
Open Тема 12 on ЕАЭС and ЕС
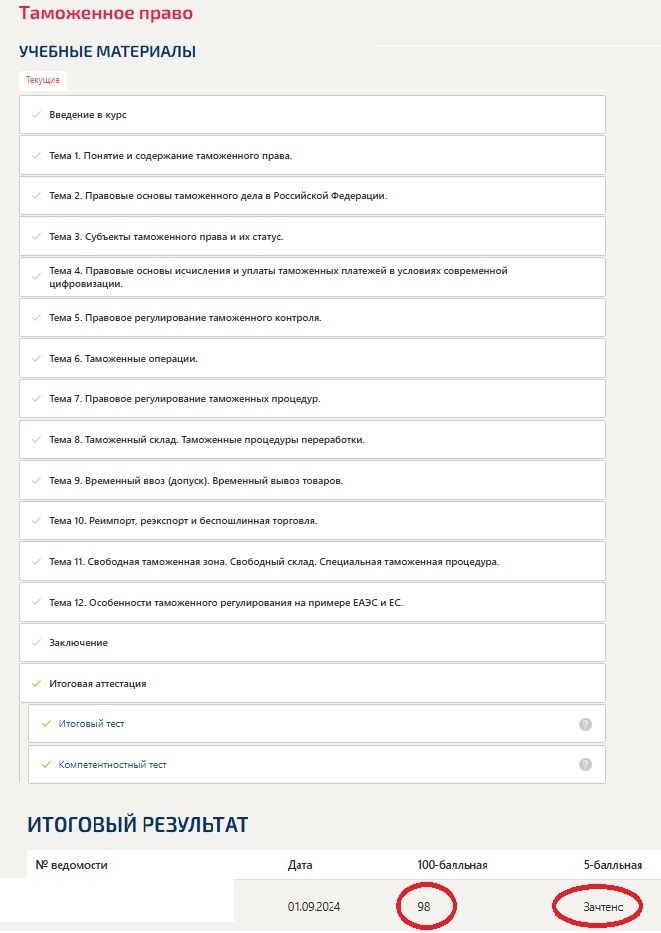point(312,602)
